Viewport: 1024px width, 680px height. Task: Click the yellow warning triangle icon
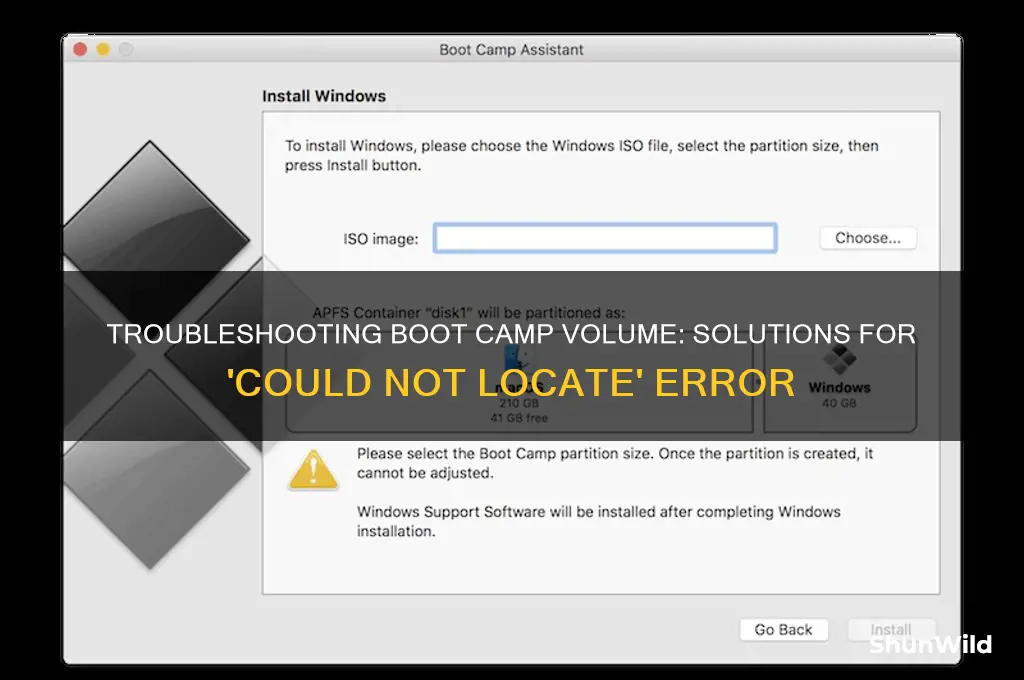(313, 470)
